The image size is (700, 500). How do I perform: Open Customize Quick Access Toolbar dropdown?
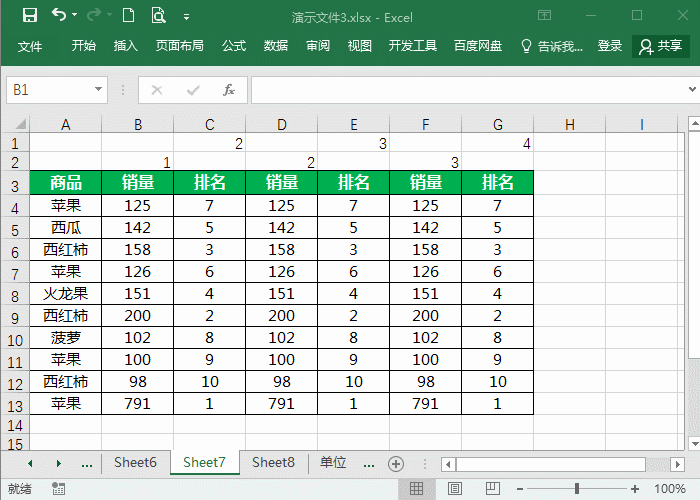point(187,17)
